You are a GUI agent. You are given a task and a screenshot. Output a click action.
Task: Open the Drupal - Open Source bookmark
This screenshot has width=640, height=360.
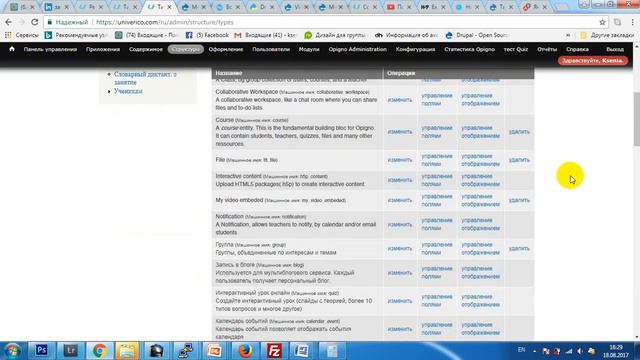(x=476, y=36)
